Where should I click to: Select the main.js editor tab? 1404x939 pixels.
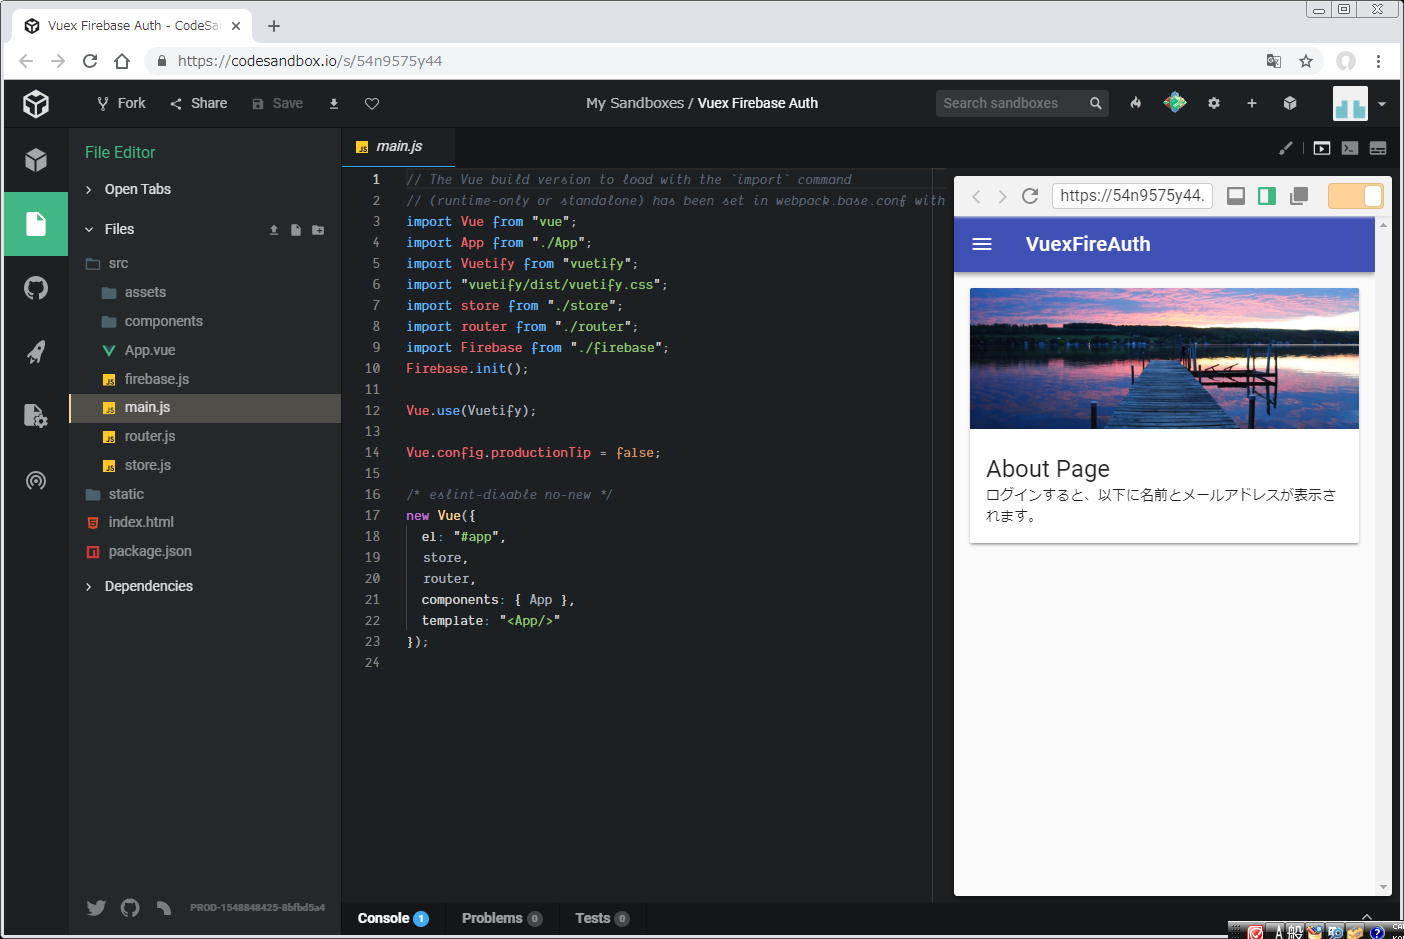[x=398, y=146]
